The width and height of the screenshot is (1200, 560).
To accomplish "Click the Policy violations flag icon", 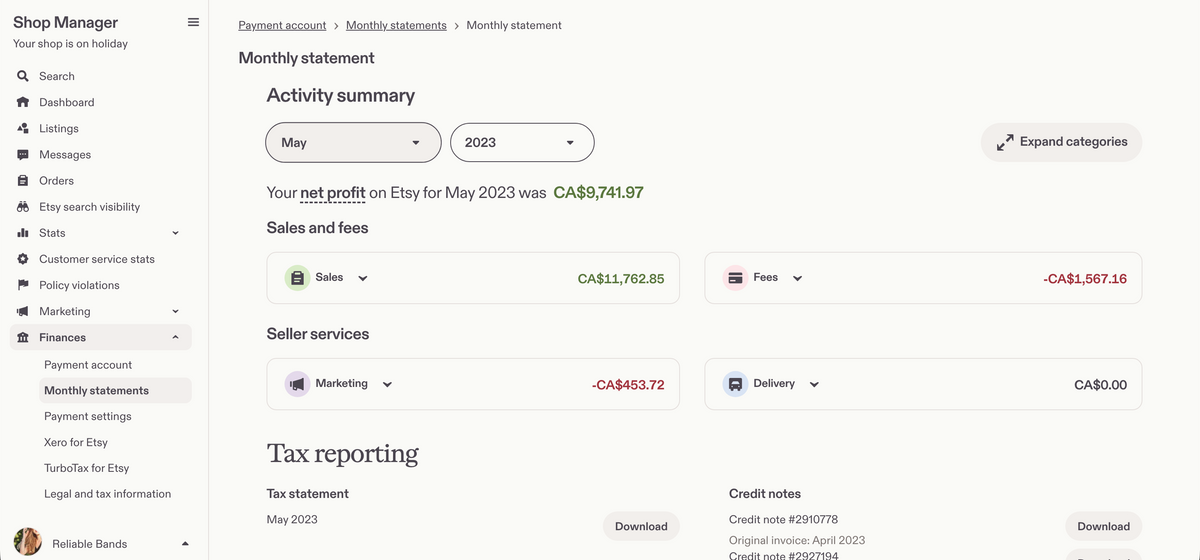I will (x=23, y=285).
